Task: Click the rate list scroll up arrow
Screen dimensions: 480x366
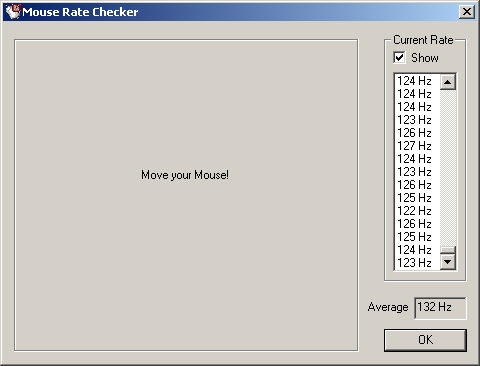Action: point(448,82)
